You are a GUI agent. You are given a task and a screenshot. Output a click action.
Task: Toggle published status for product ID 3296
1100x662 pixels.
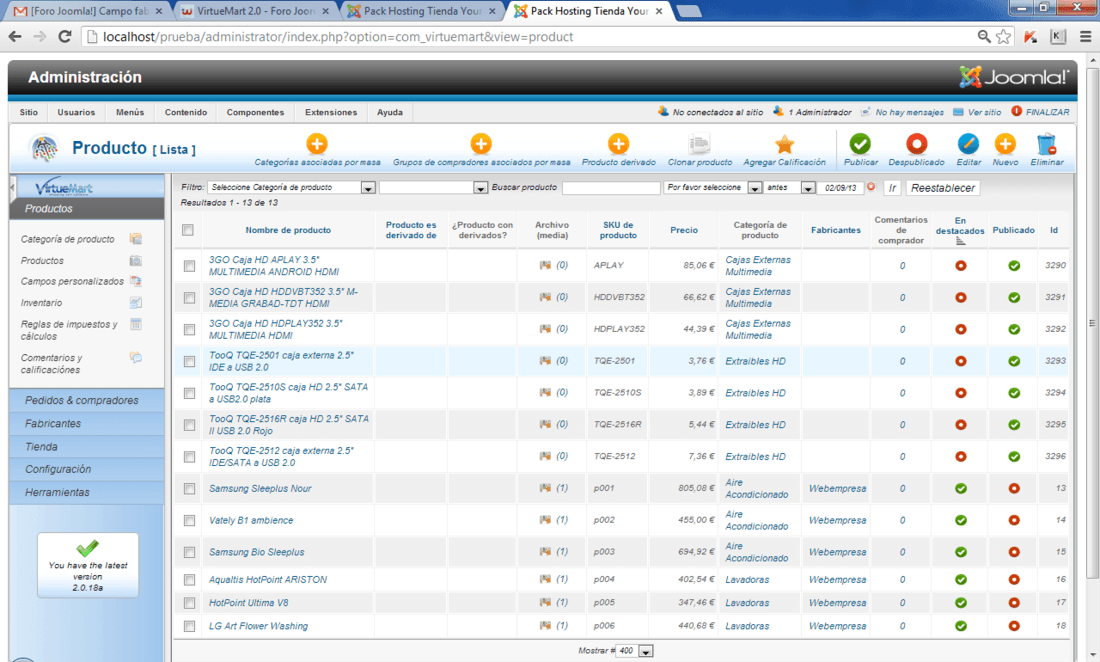1014,457
